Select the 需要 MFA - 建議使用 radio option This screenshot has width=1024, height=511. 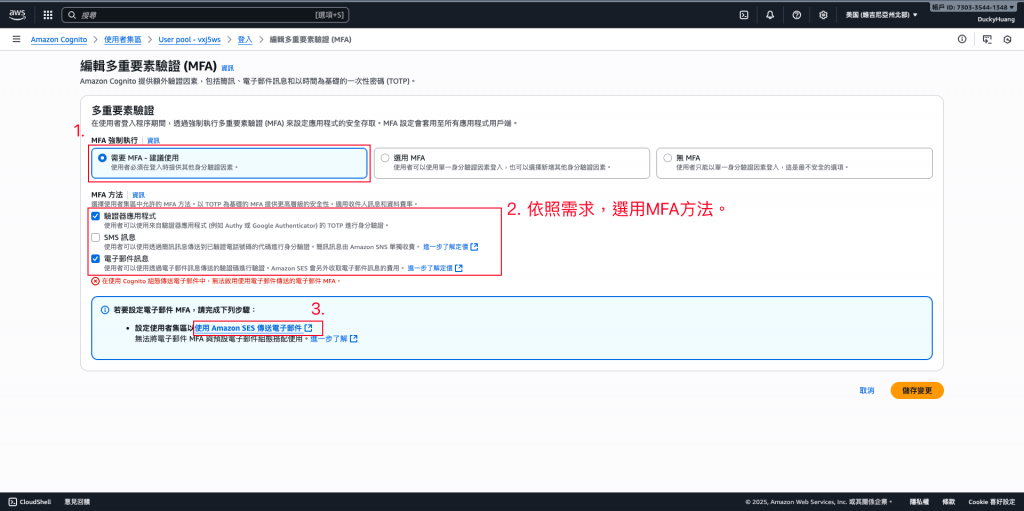click(102, 157)
